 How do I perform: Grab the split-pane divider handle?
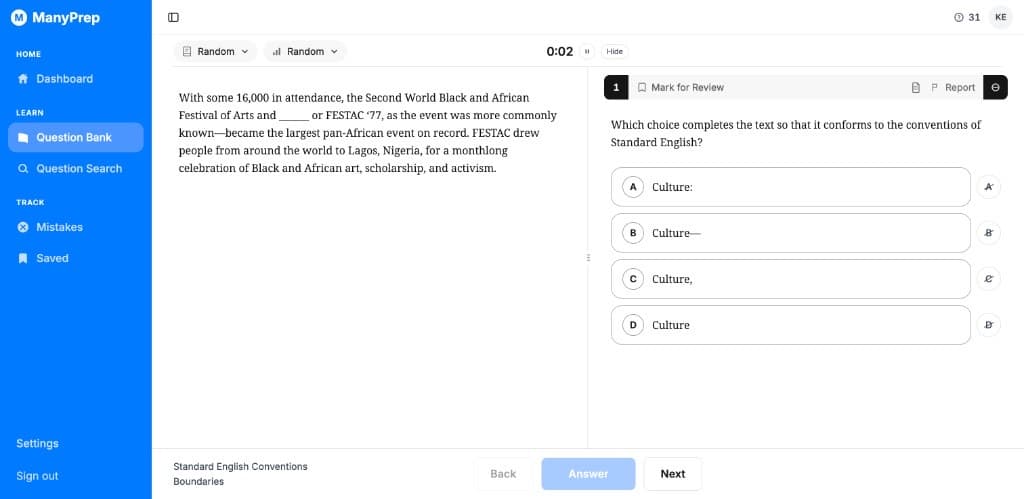click(x=588, y=258)
